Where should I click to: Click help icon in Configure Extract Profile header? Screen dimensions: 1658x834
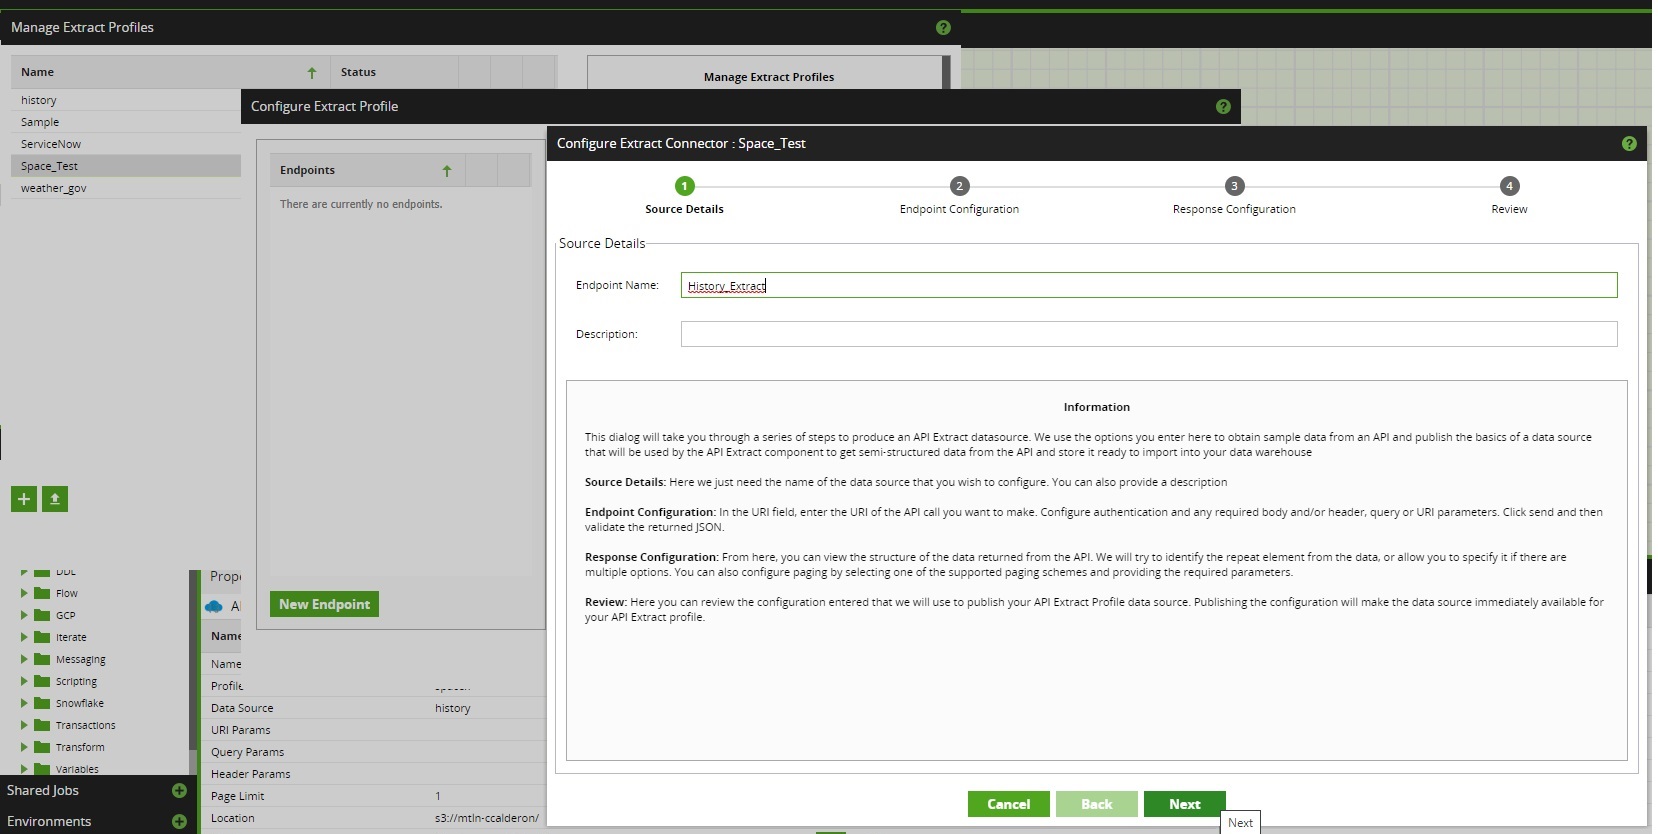[x=1223, y=107]
